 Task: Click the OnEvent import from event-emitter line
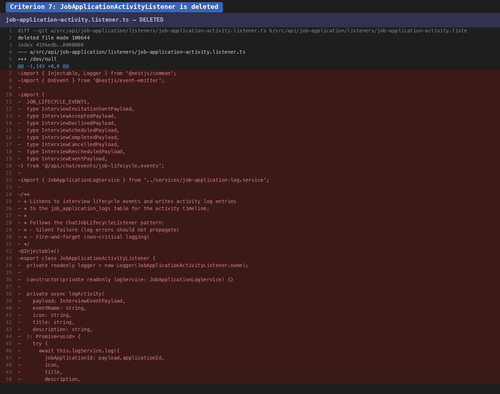click(91, 80)
